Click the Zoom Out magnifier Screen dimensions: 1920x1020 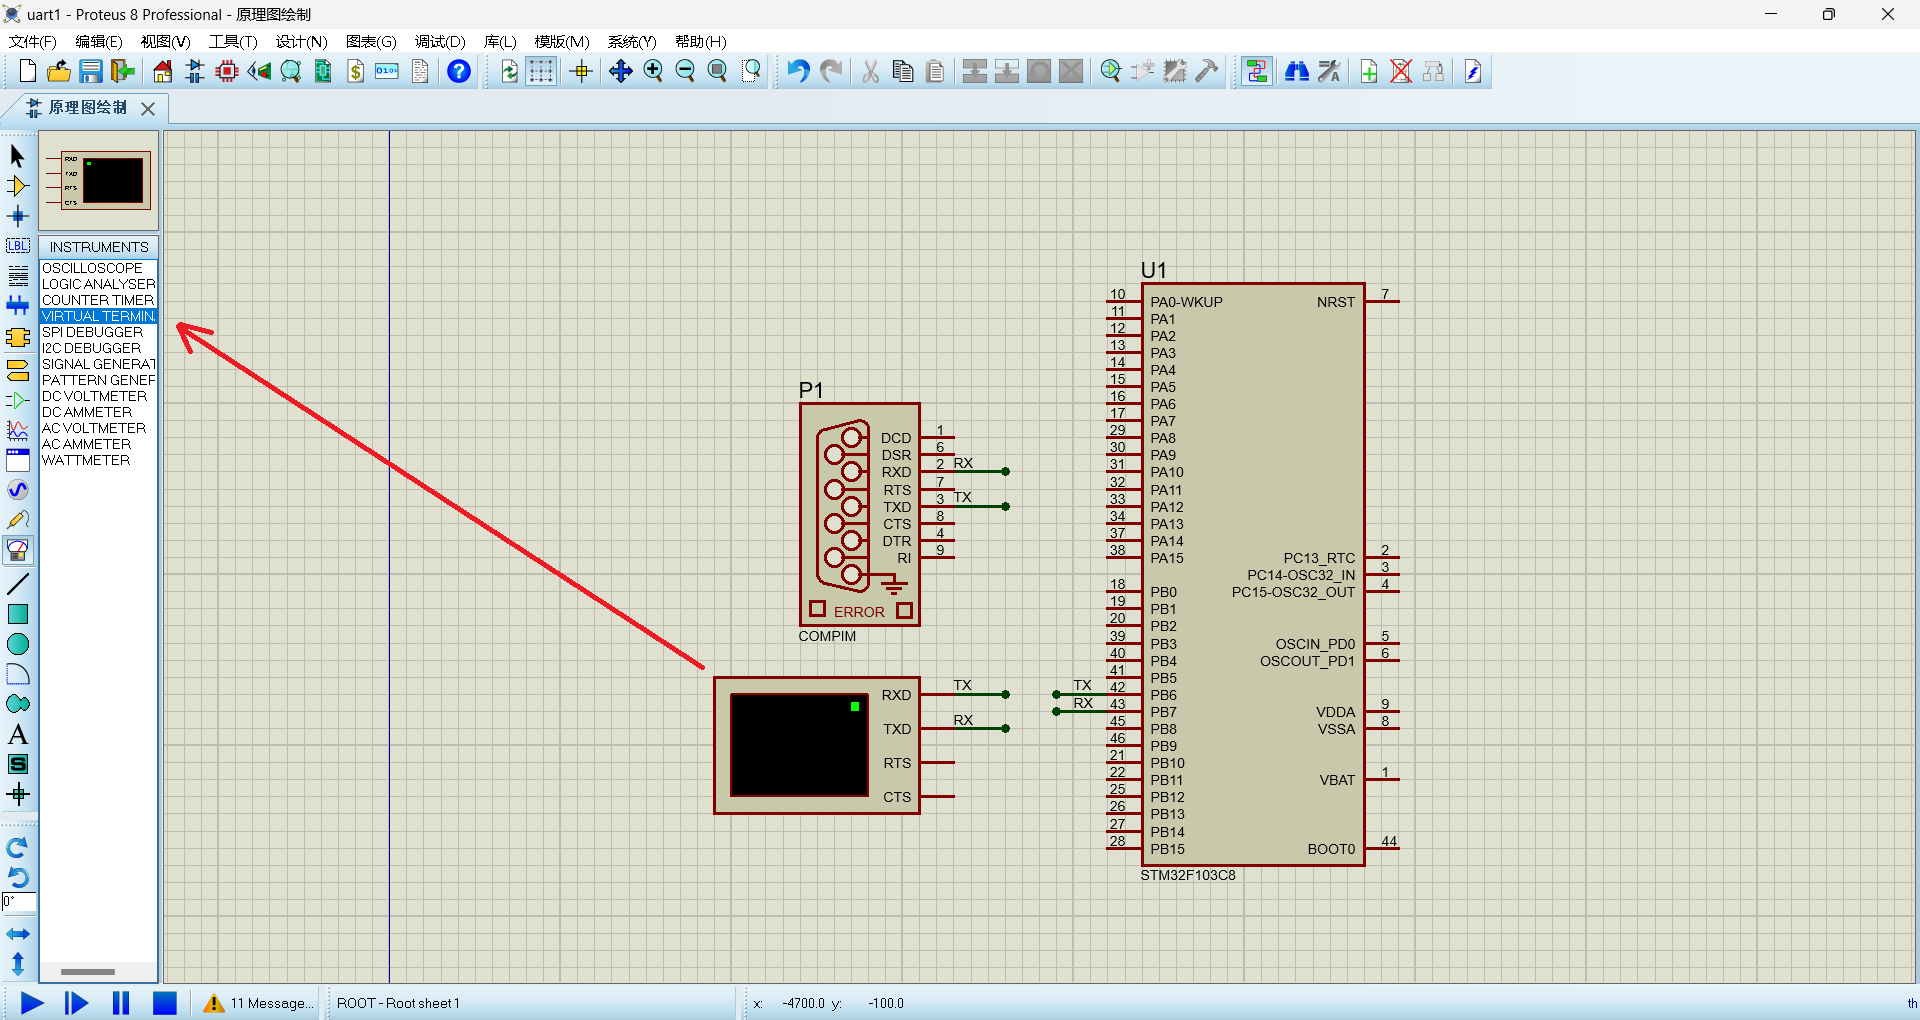[x=685, y=71]
